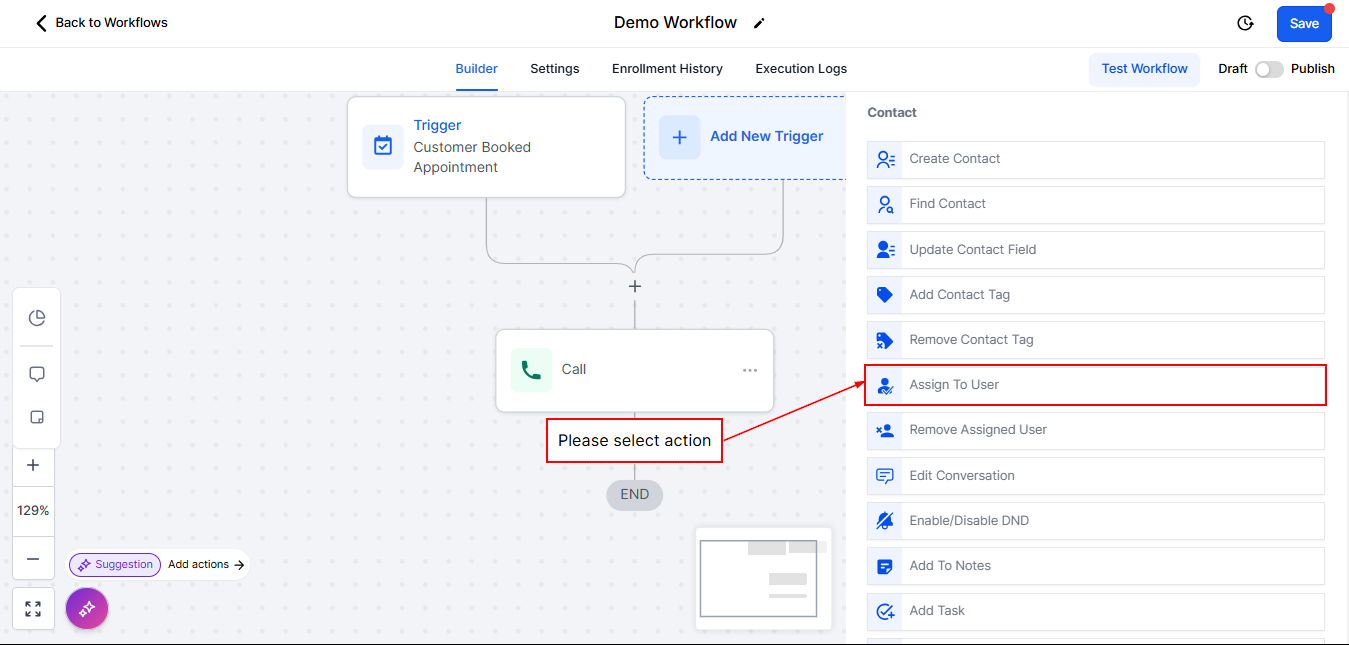Click the plus to add step above Call

pyautogui.click(x=634, y=286)
